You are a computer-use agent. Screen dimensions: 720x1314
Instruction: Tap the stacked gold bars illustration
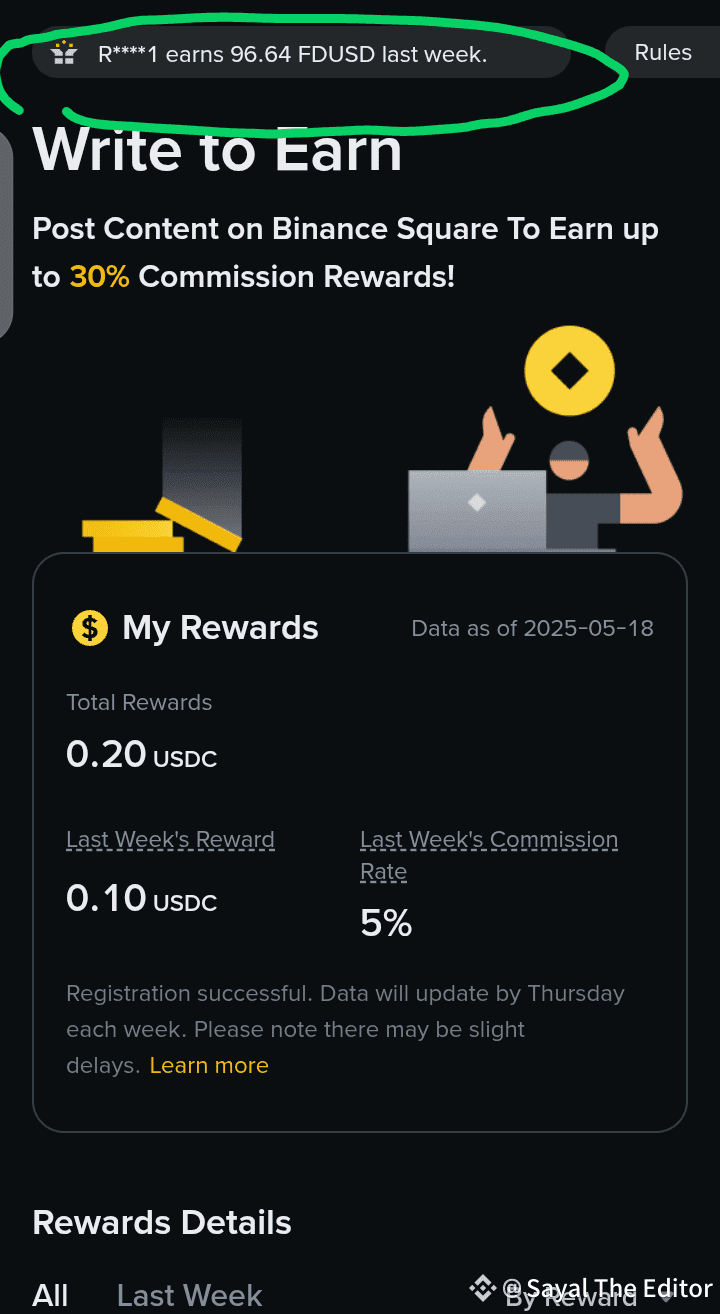click(x=160, y=525)
